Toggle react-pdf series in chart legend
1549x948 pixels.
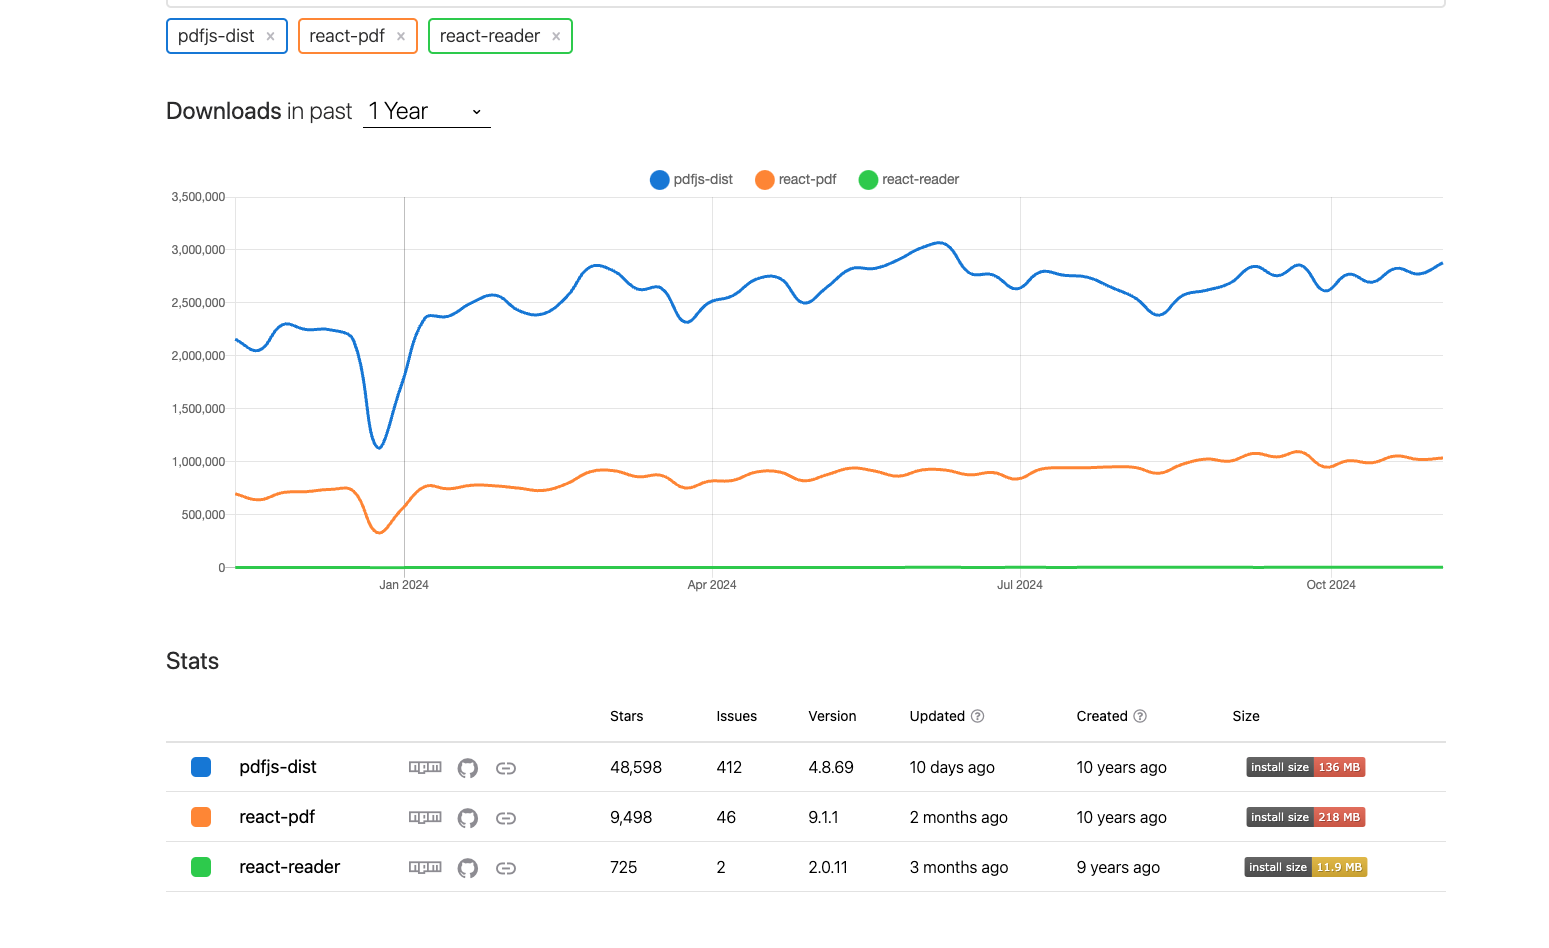coord(796,179)
